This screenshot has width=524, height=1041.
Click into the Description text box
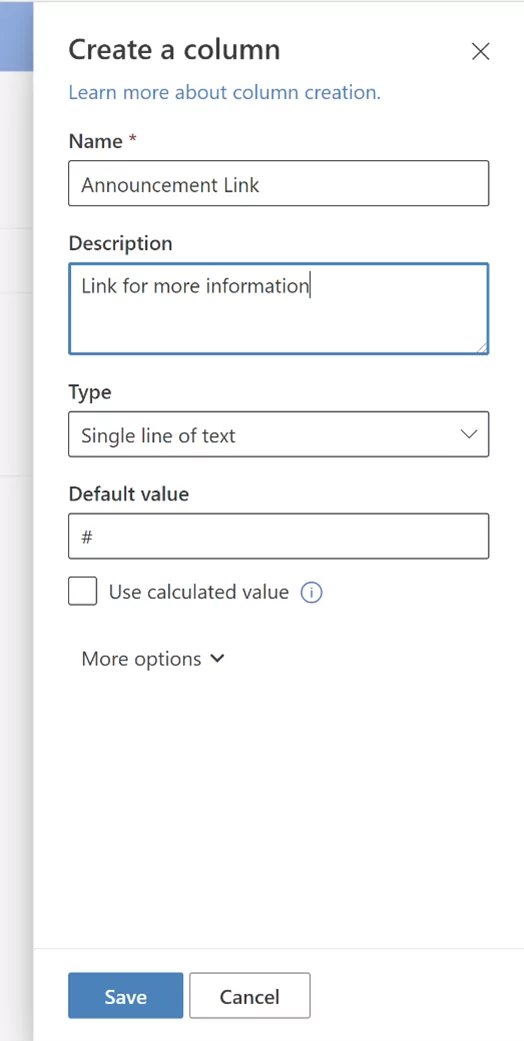[278, 309]
